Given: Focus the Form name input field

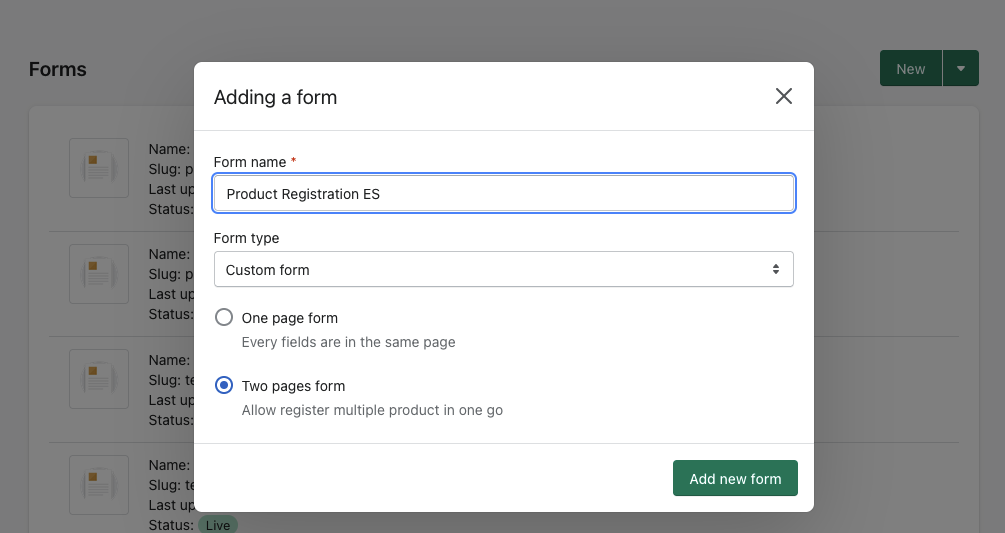Looking at the screenshot, I should coord(503,194).
